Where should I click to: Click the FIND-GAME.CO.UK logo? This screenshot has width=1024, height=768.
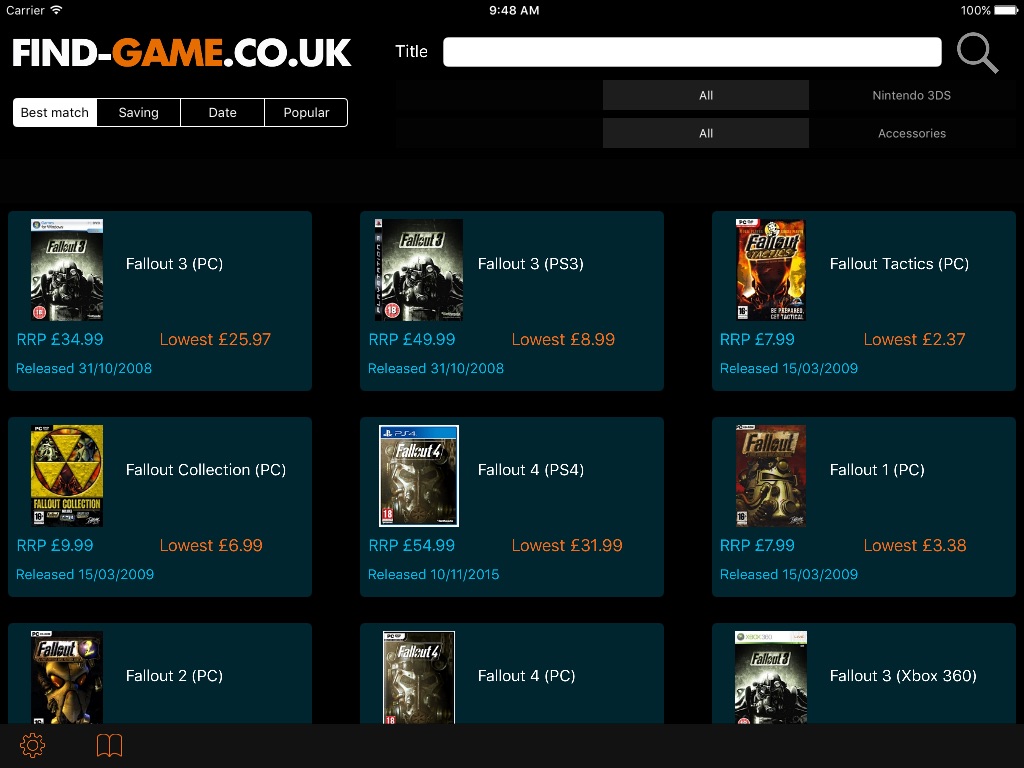pyautogui.click(x=182, y=53)
